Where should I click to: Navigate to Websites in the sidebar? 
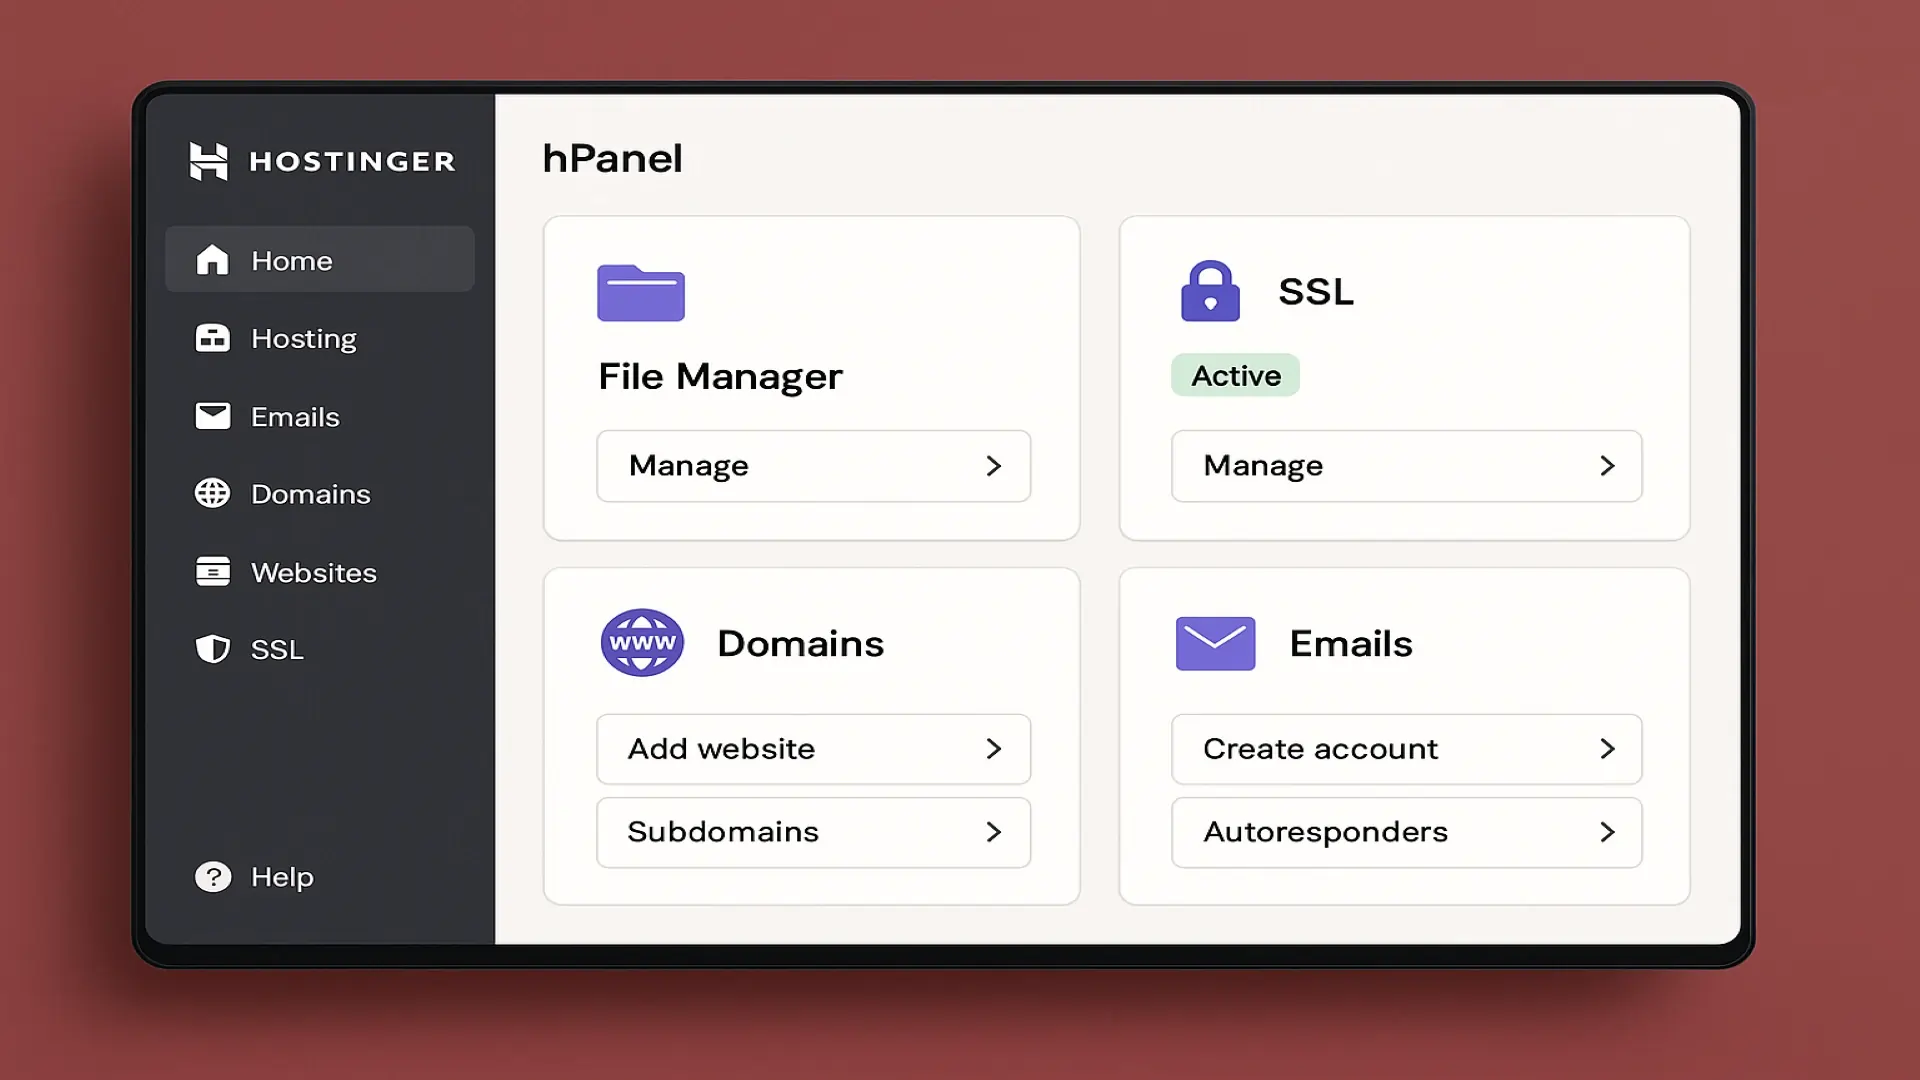313,572
